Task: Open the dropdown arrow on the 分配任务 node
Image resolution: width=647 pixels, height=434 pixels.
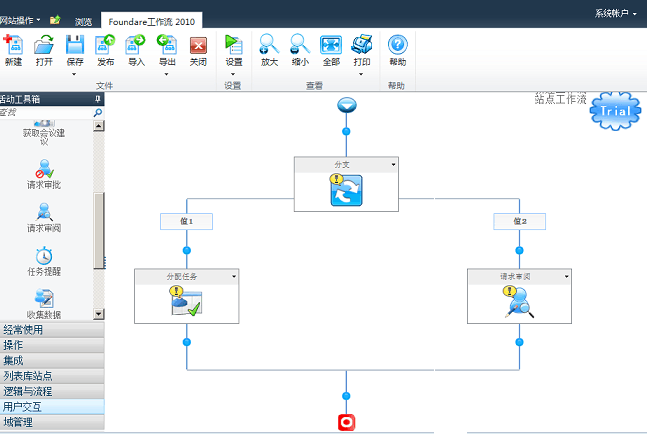Action: (x=234, y=276)
